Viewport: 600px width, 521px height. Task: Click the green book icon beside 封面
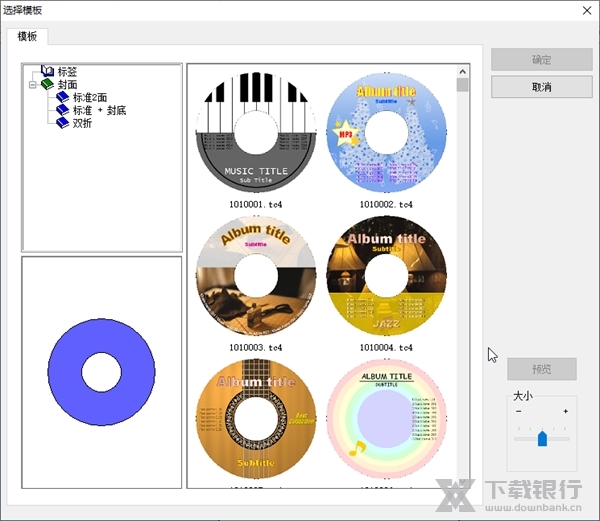tap(47, 84)
